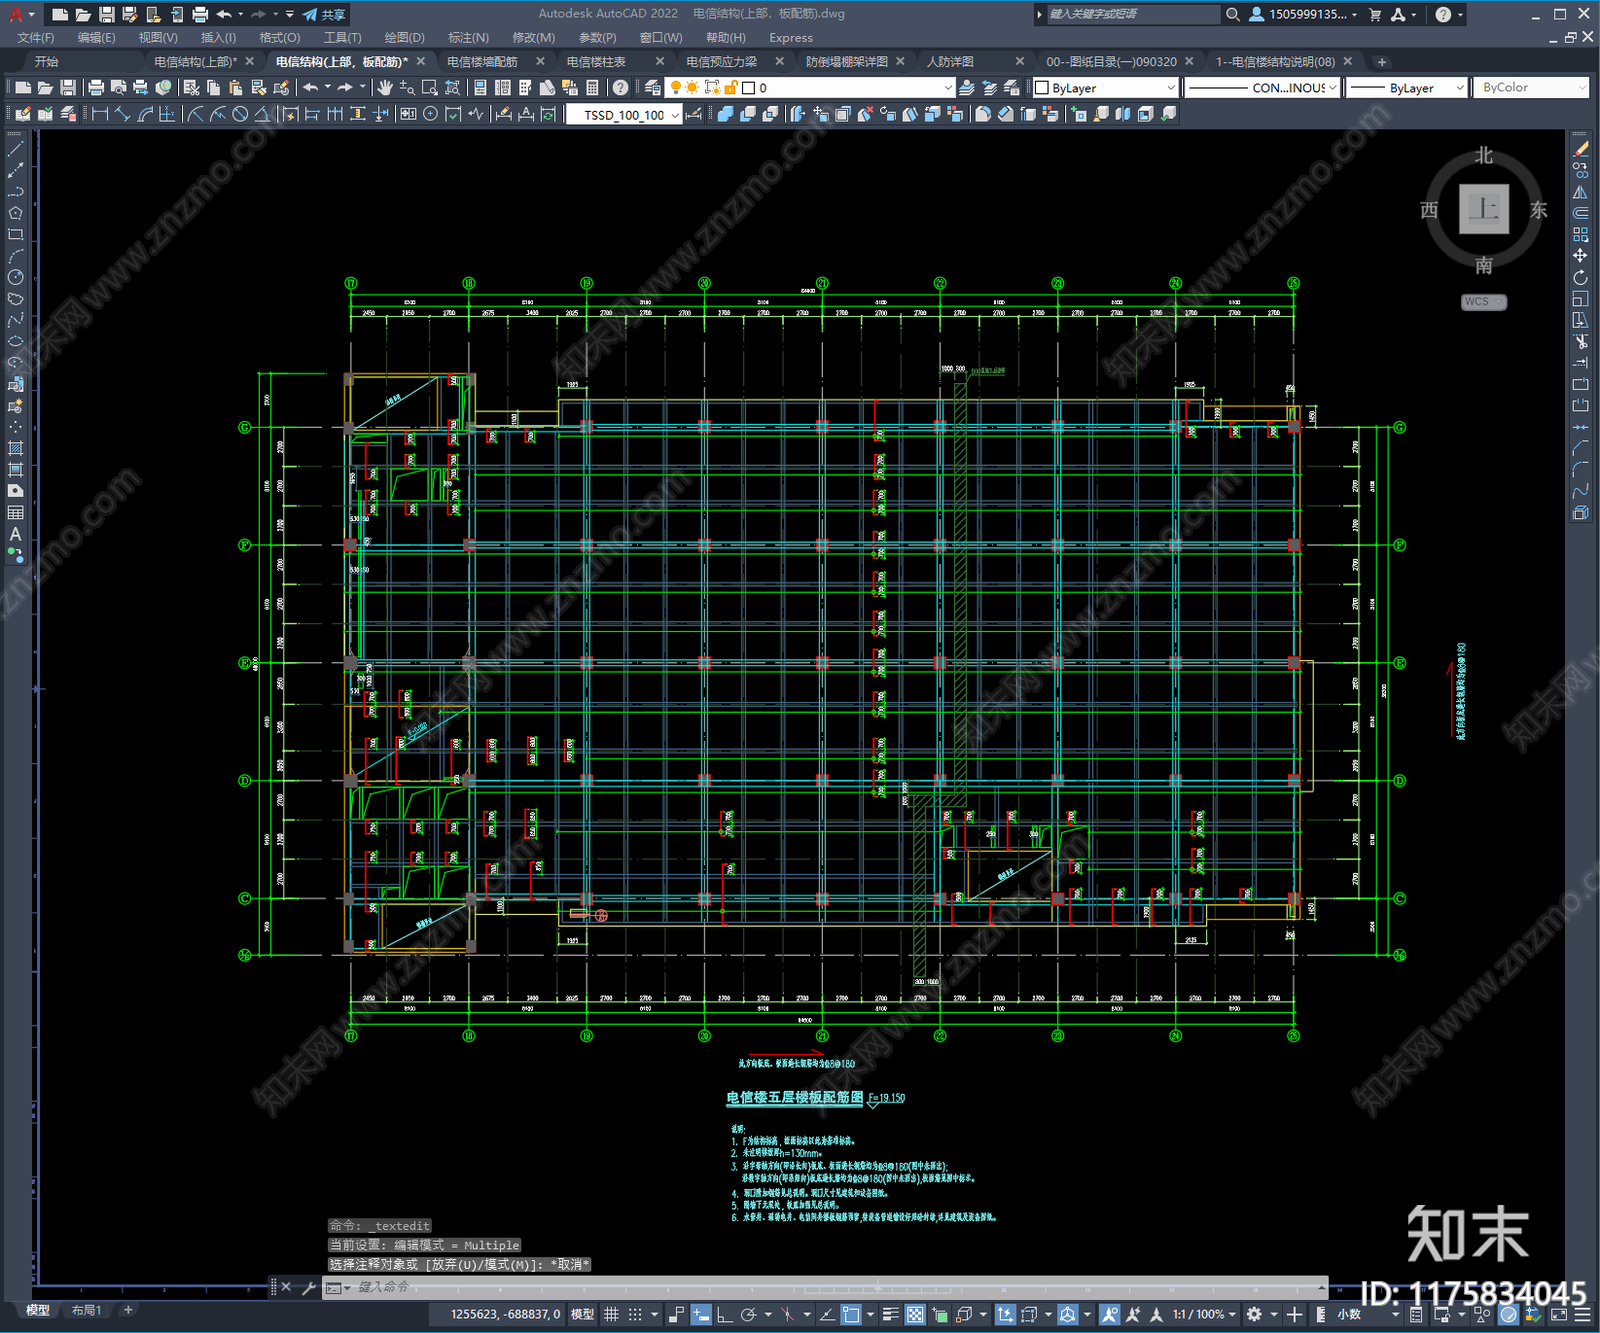Switch to the 布局1 layout tab
Screen dimensions: 1600x1333
click(86, 1310)
